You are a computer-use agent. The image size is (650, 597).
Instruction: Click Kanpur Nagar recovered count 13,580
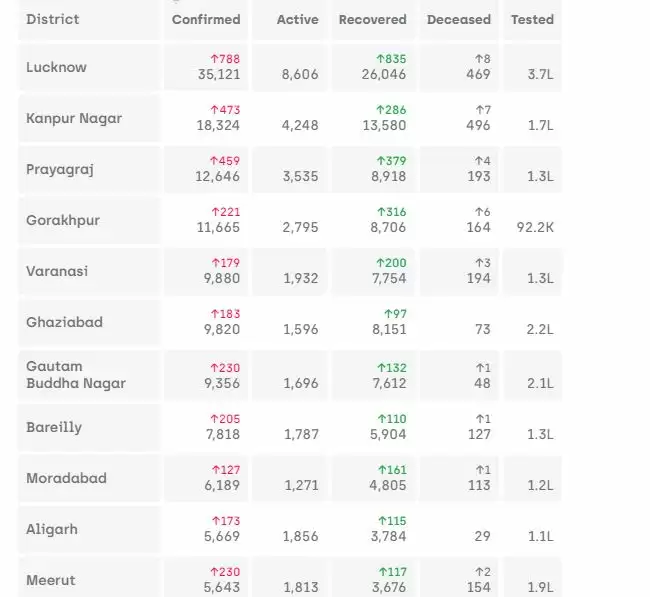pos(384,126)
